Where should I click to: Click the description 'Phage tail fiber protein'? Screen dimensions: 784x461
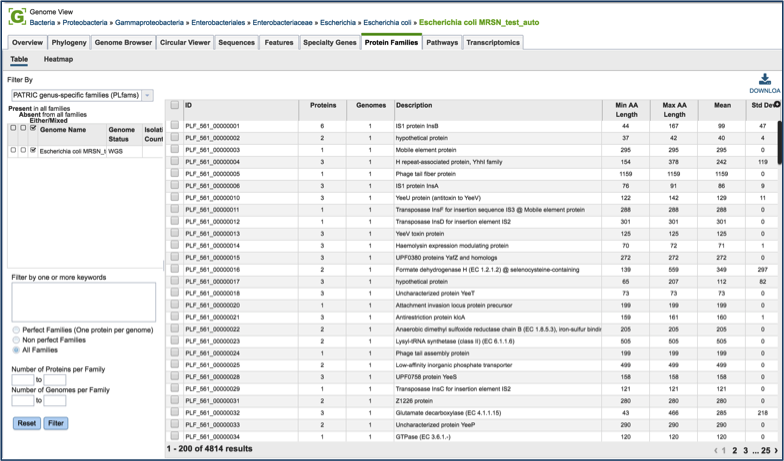(426, 174)
